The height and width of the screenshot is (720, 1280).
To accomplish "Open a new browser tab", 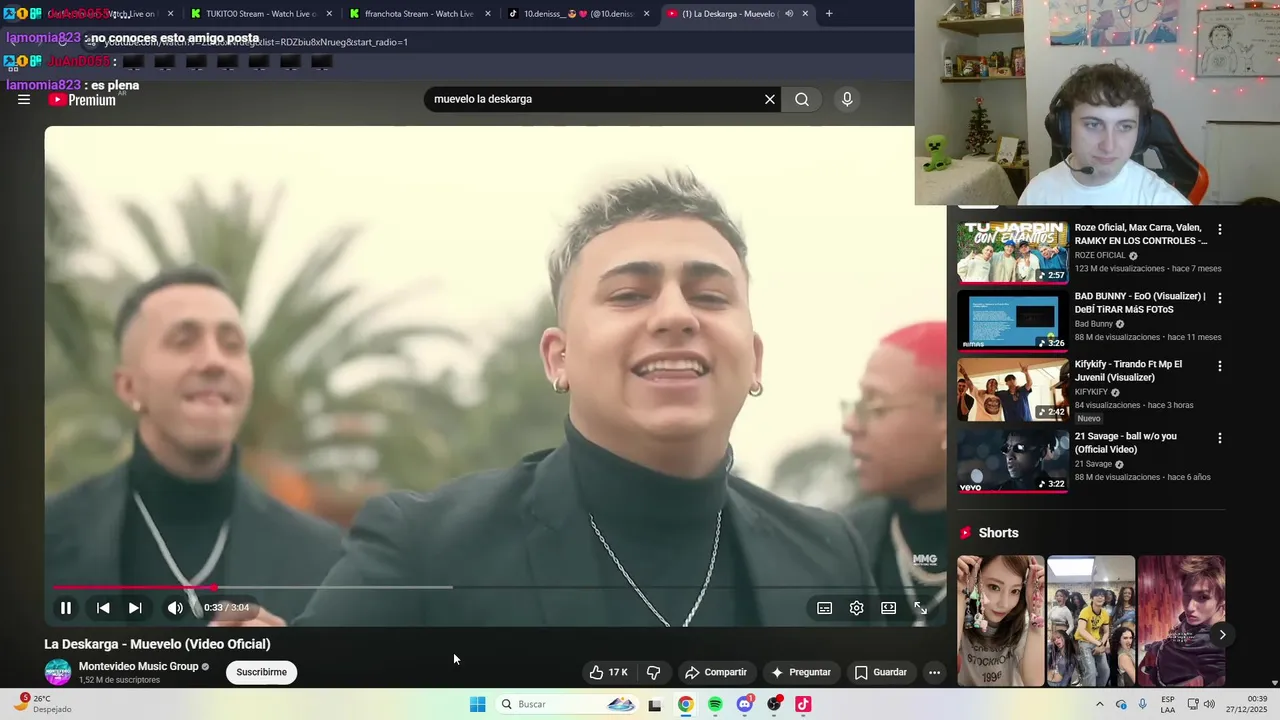I will click(x=829, y=14).
